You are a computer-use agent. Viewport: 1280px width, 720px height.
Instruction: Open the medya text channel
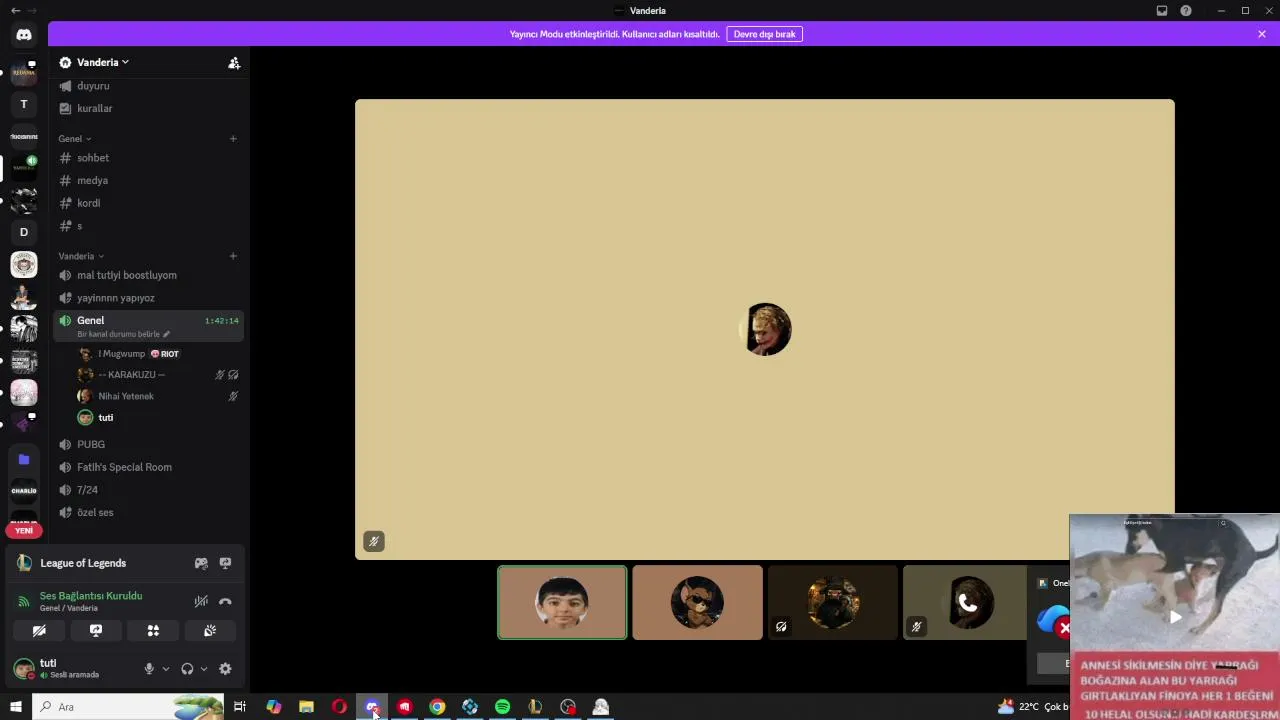(148, 180)
